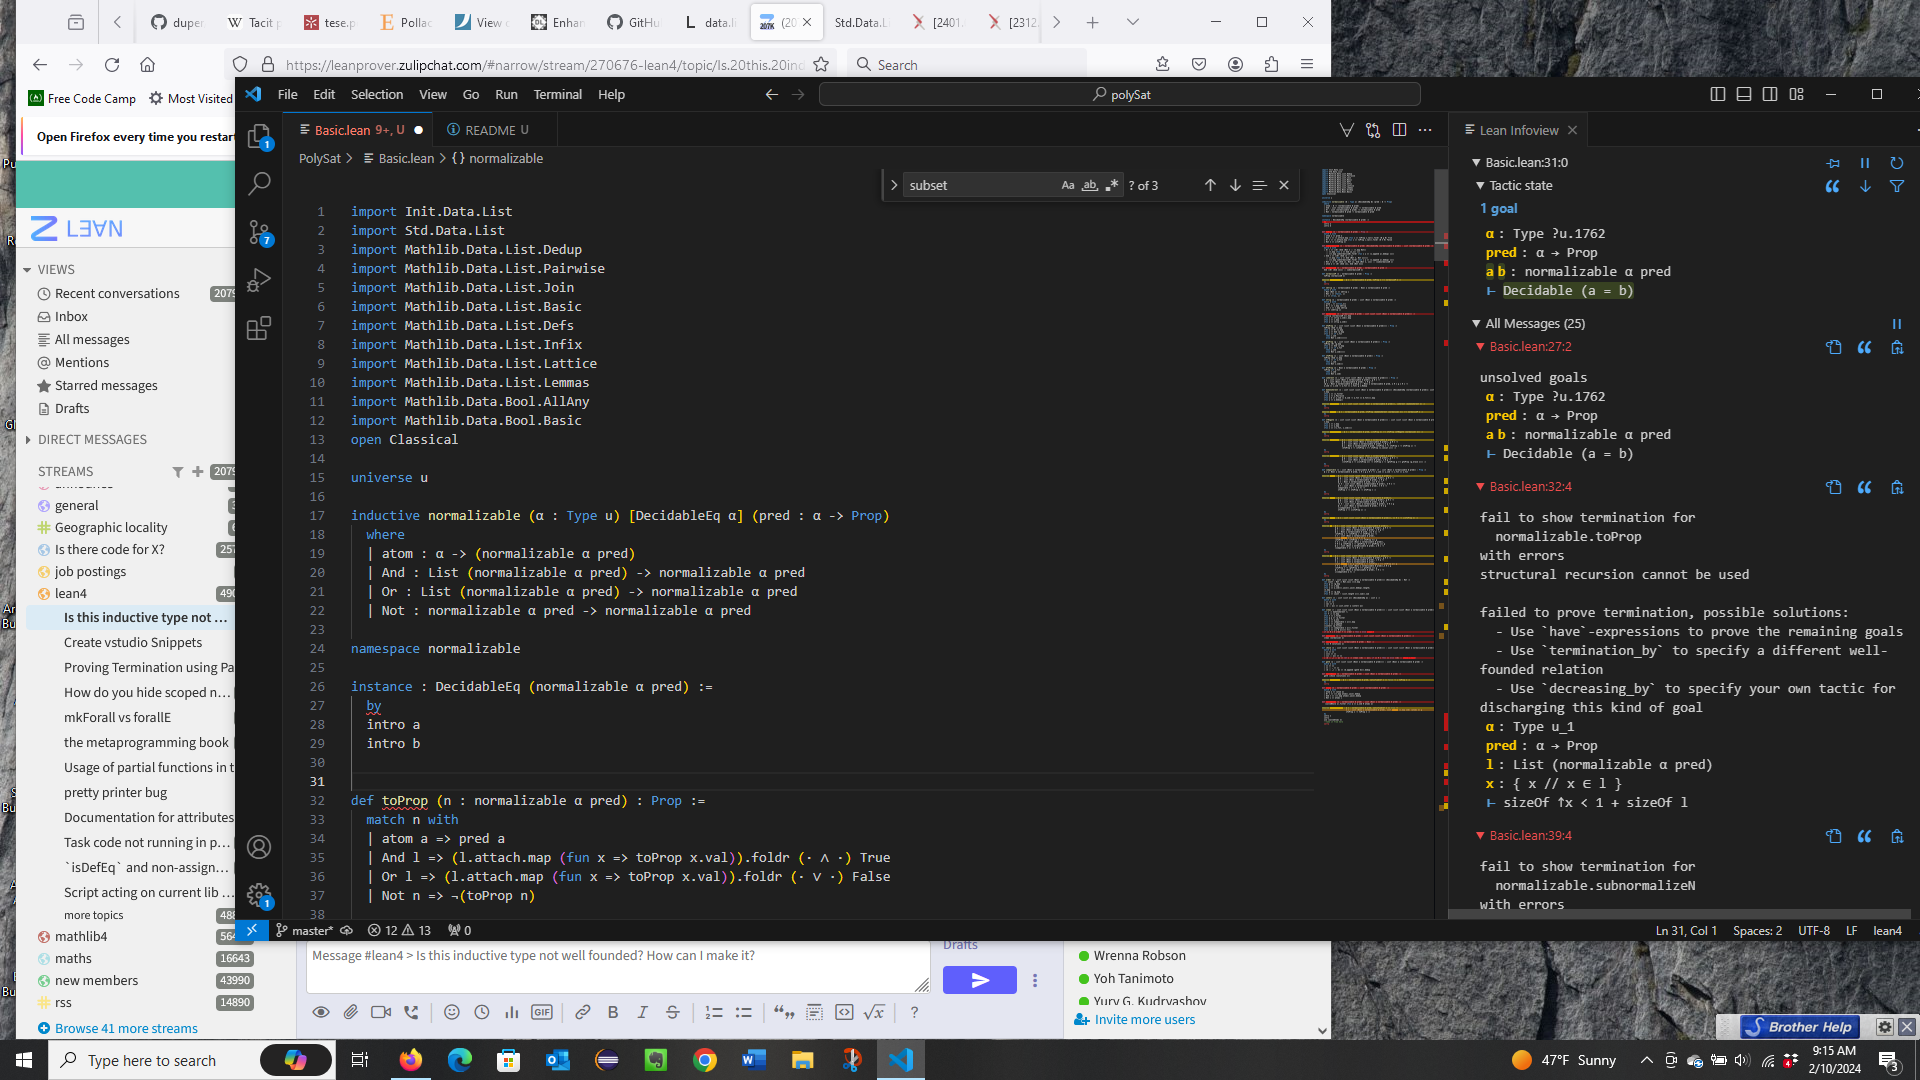Open the Run and Debug view in the activity bar
Viewport: 1920px width, 1080px height.
[x=259, y=280]
